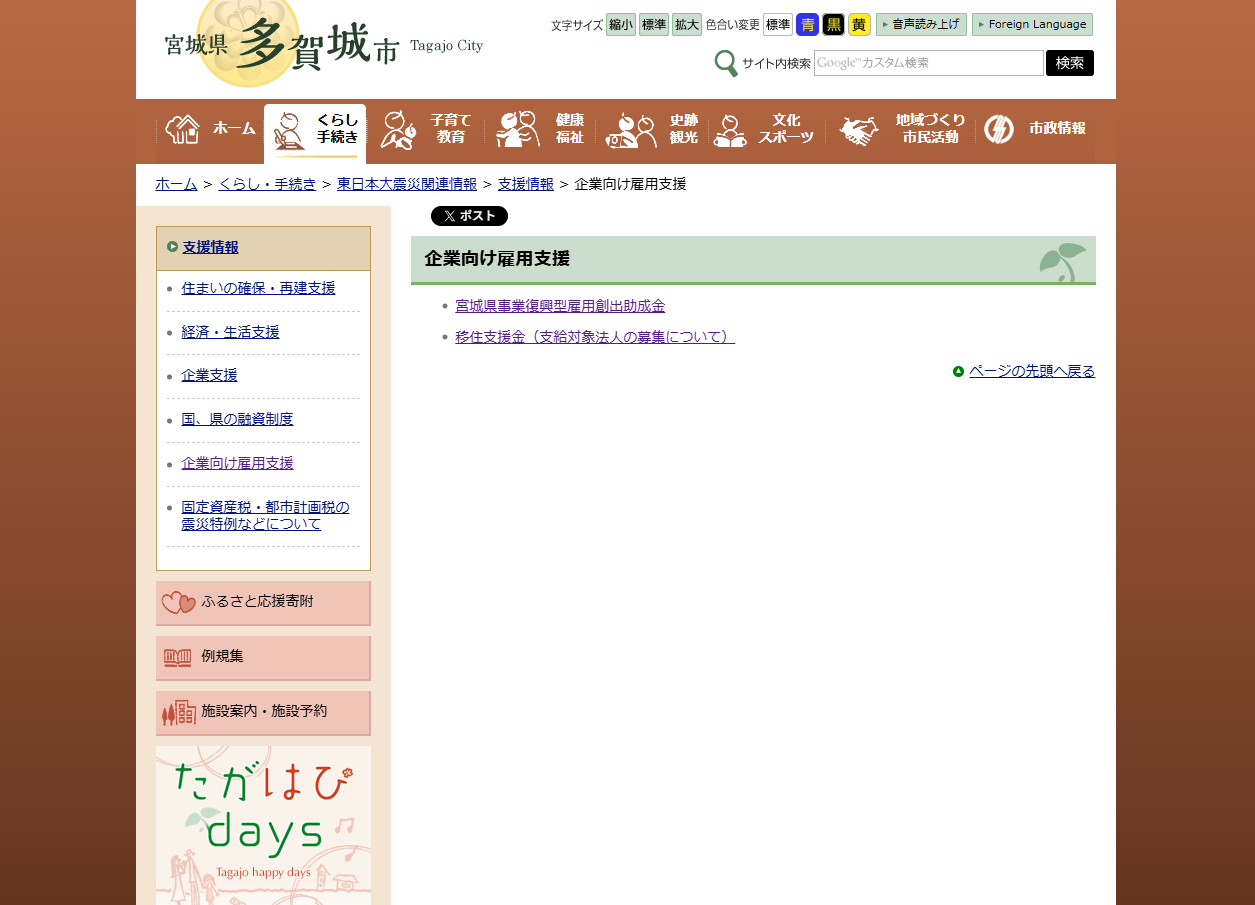Open sidebar heading 支援情報

[210, 247]
